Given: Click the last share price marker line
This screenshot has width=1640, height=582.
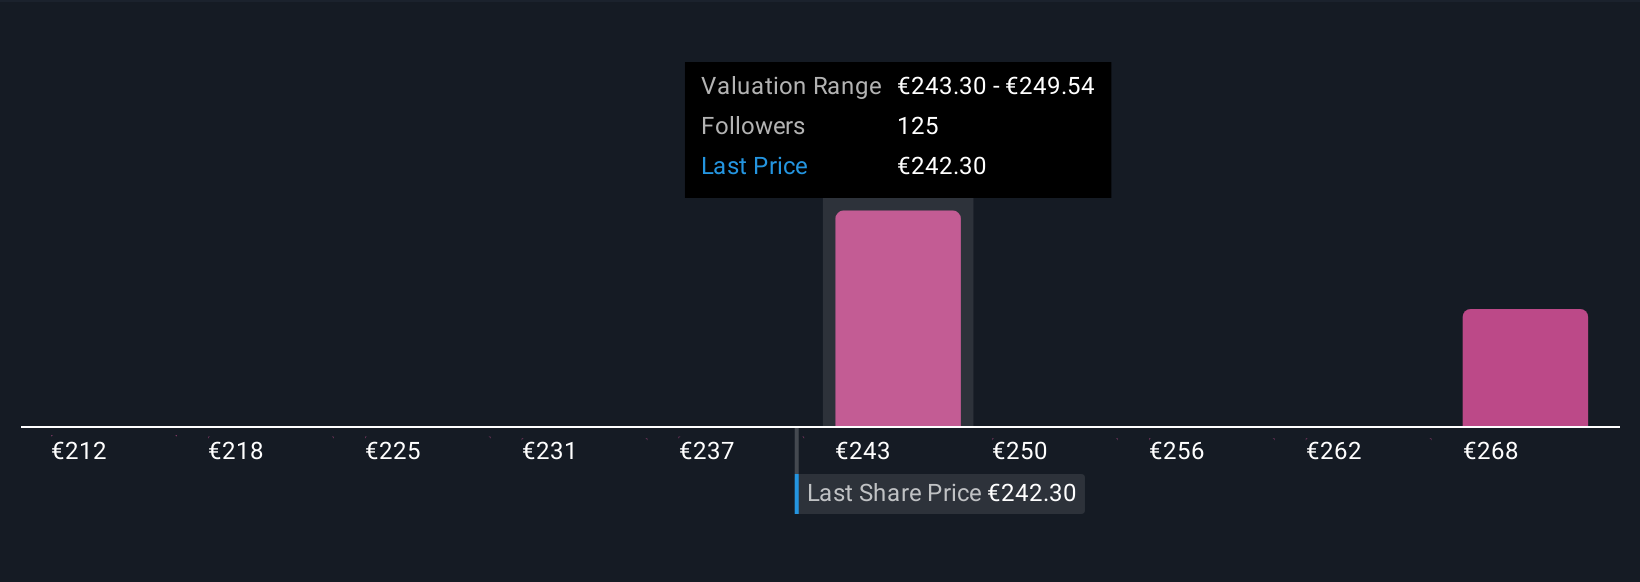Looking at the screenshot, I should pyautogui.click(x=797, y=470).
